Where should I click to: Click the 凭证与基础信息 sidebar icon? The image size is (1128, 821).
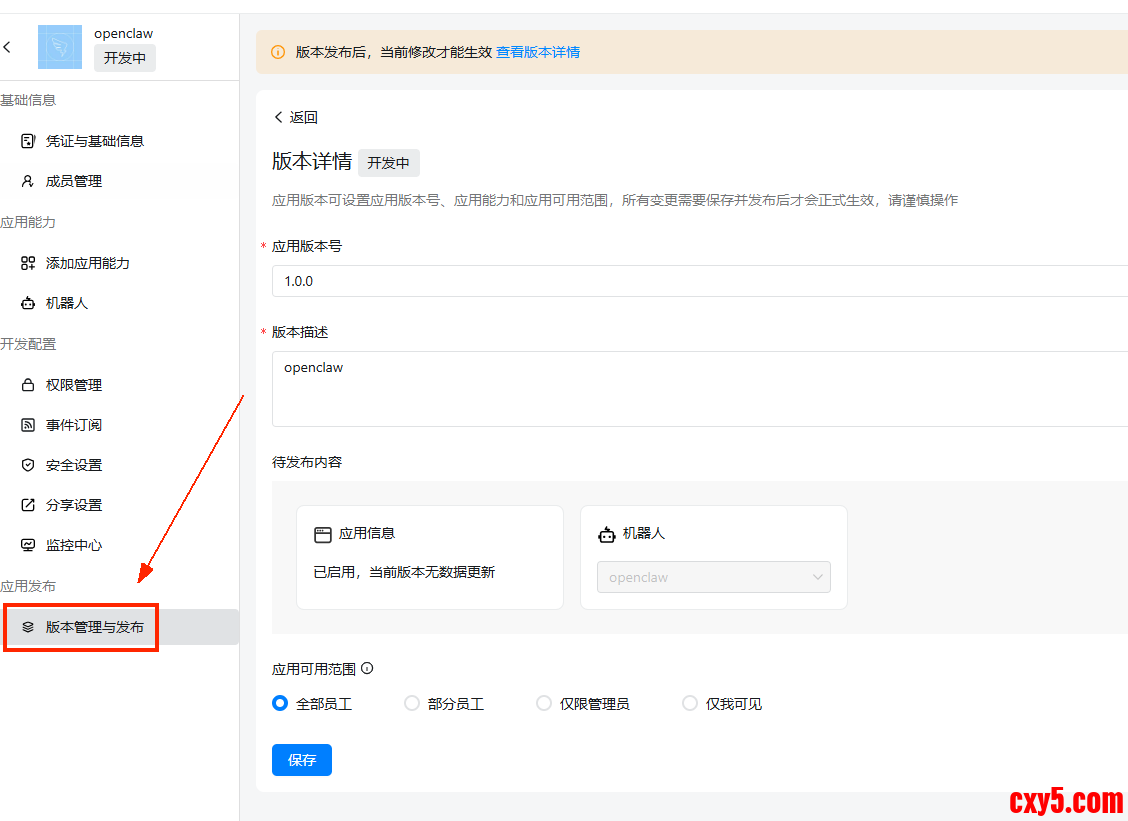click(28, 141)
